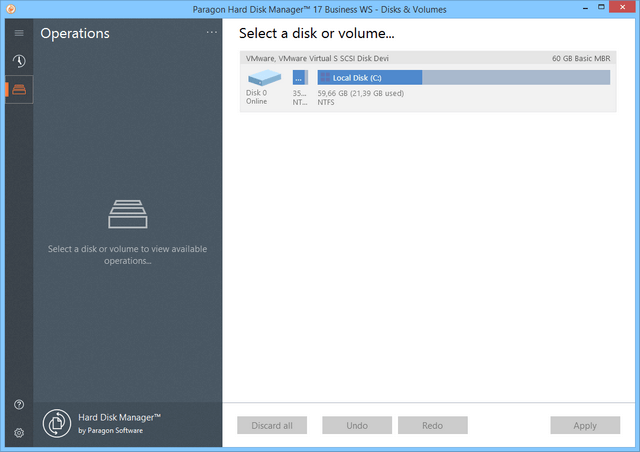Click the Discard all button
640x452 pixels.
pos(272,425)
